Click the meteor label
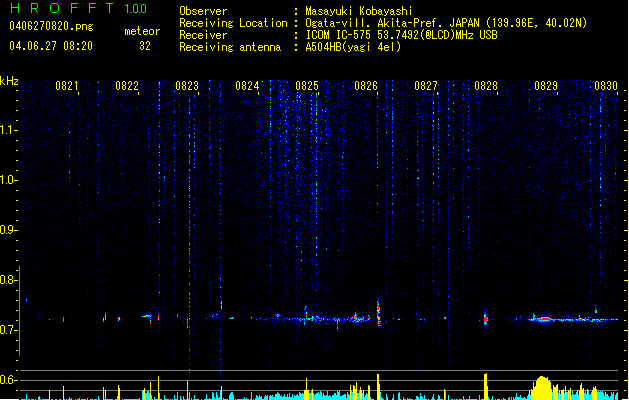This screenshot has height=400, width=629. click(142, 31)
